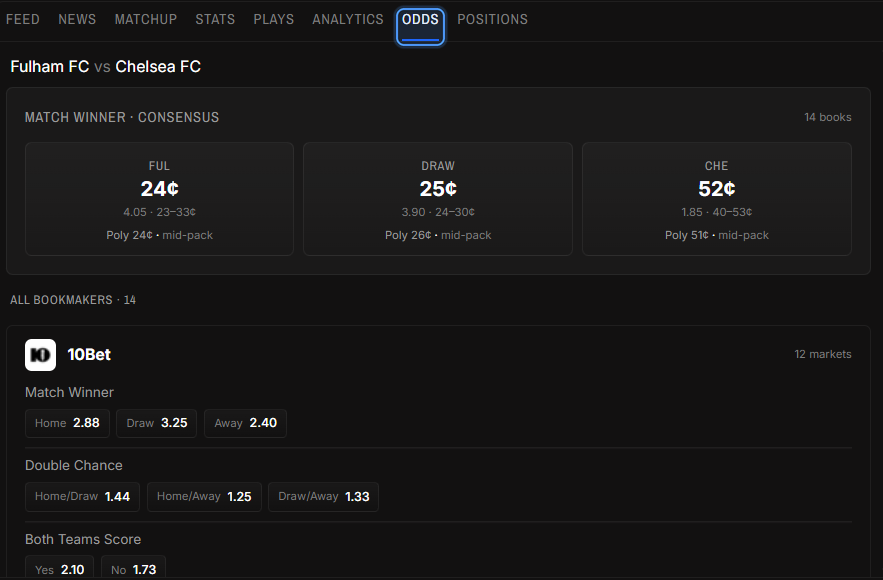Click the '1.85 · 40–53¢' range text
This screenshot has height=580, width=883.
click(x=717, y=212)
